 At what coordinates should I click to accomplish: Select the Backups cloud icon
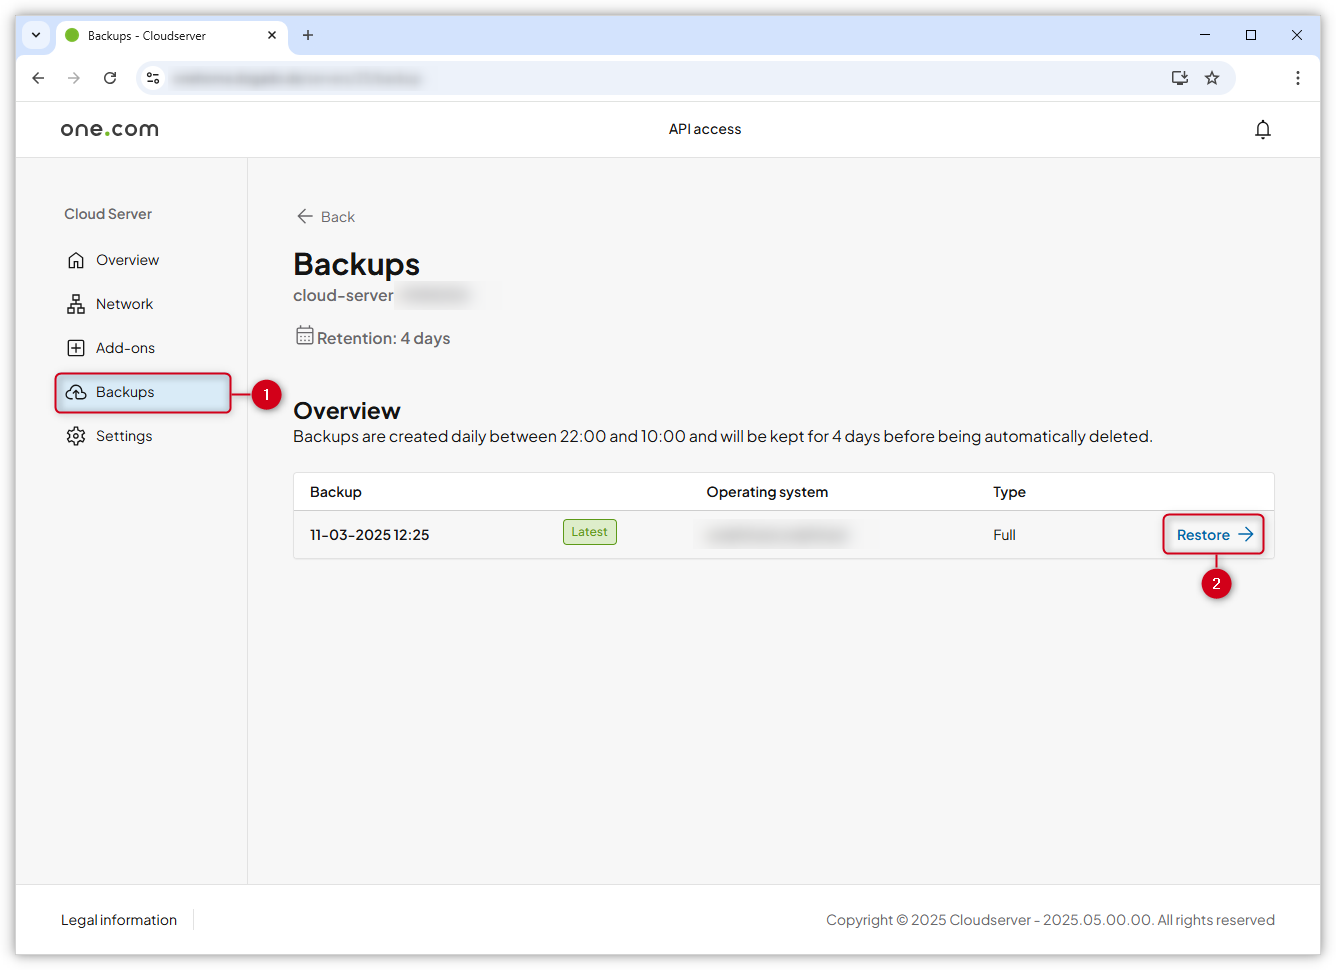(76, 391)
